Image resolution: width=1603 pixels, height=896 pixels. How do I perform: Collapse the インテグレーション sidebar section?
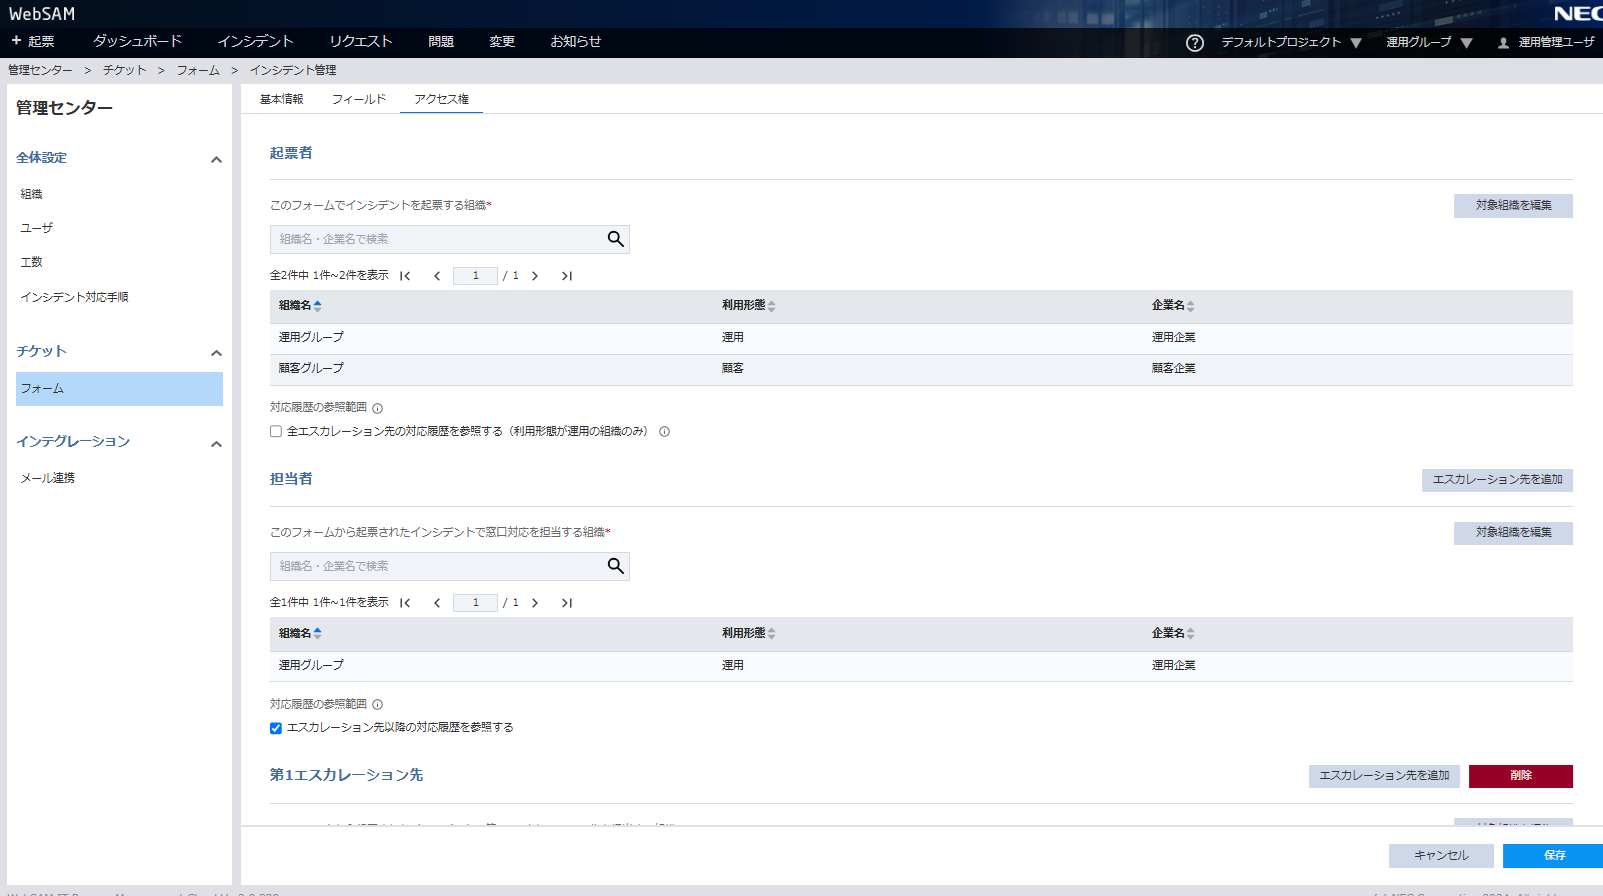click(216, 443)
